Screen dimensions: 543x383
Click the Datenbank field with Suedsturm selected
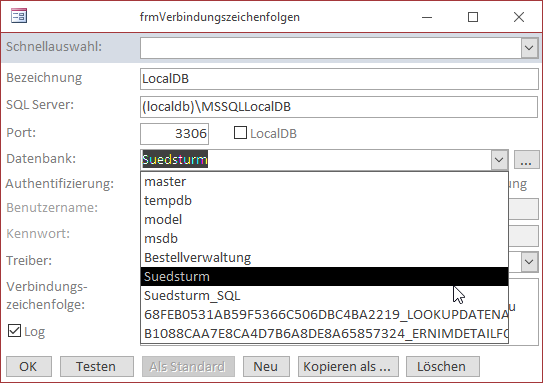316,160
